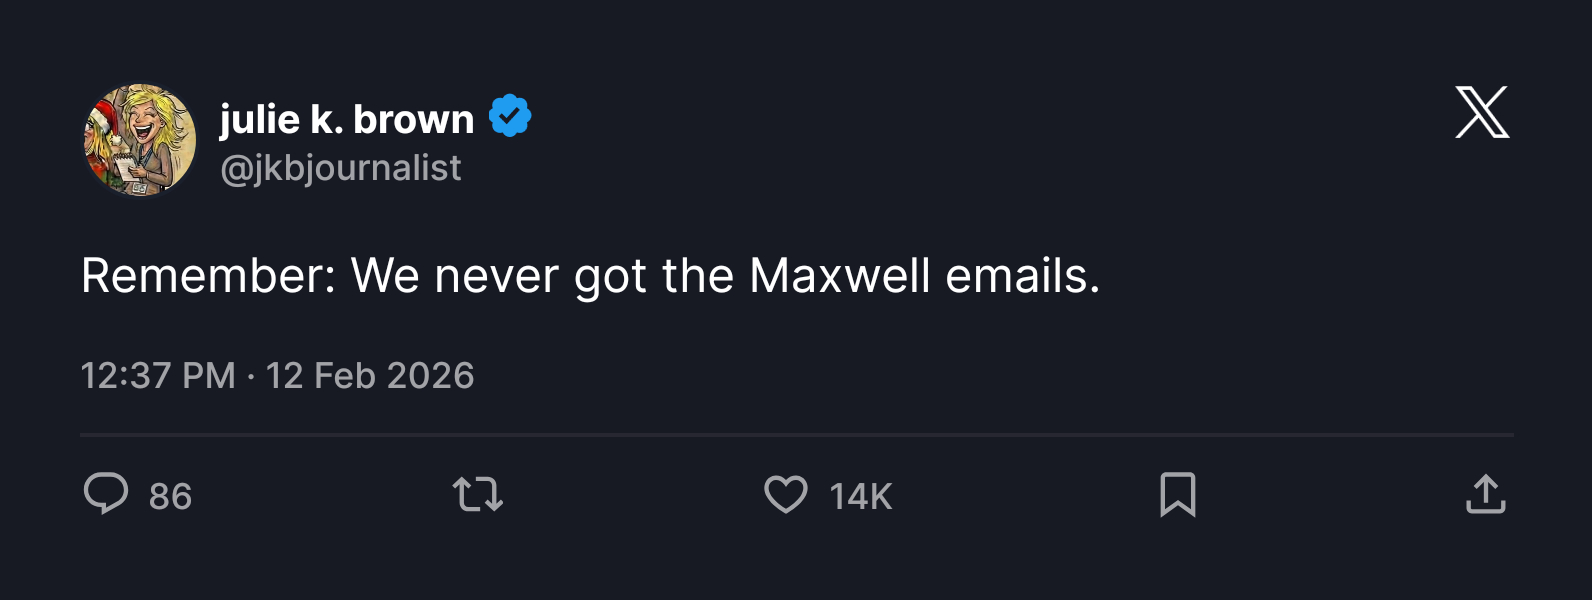1592x600 pixels.
Task: Click the display name julie k. brown
Action: [x=347, y=119]
